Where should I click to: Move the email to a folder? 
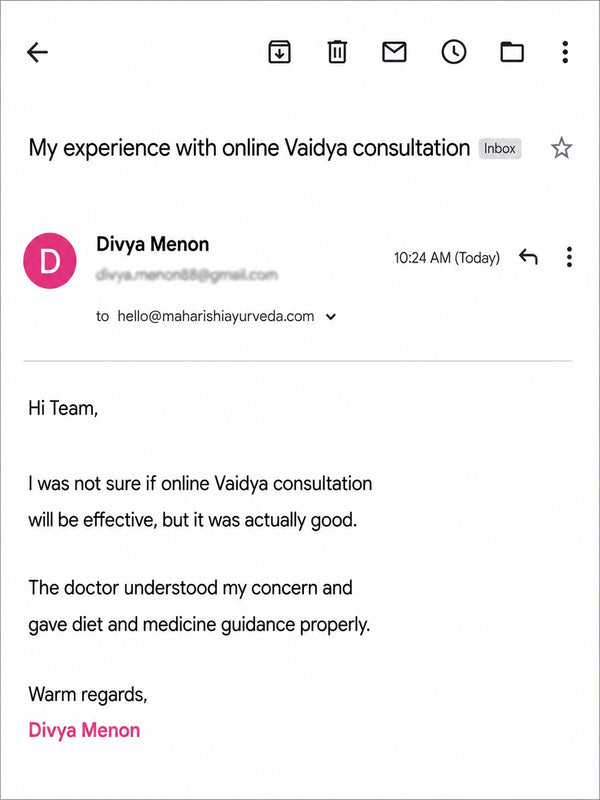[512, 52]
